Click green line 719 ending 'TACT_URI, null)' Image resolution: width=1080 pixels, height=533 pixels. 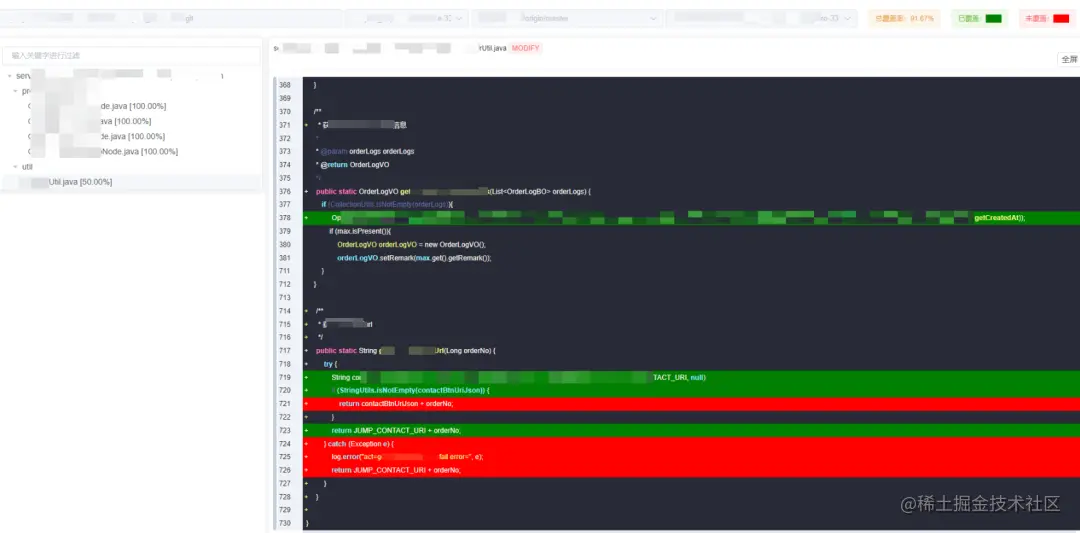click(692, 377)
